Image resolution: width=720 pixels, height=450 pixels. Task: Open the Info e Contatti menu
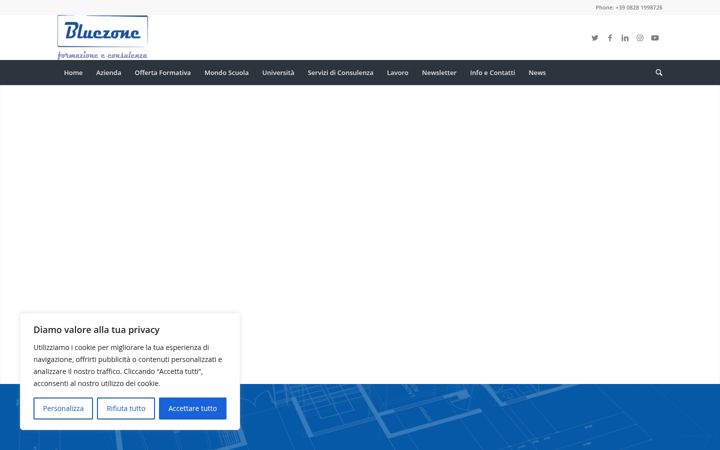point(492,73)
